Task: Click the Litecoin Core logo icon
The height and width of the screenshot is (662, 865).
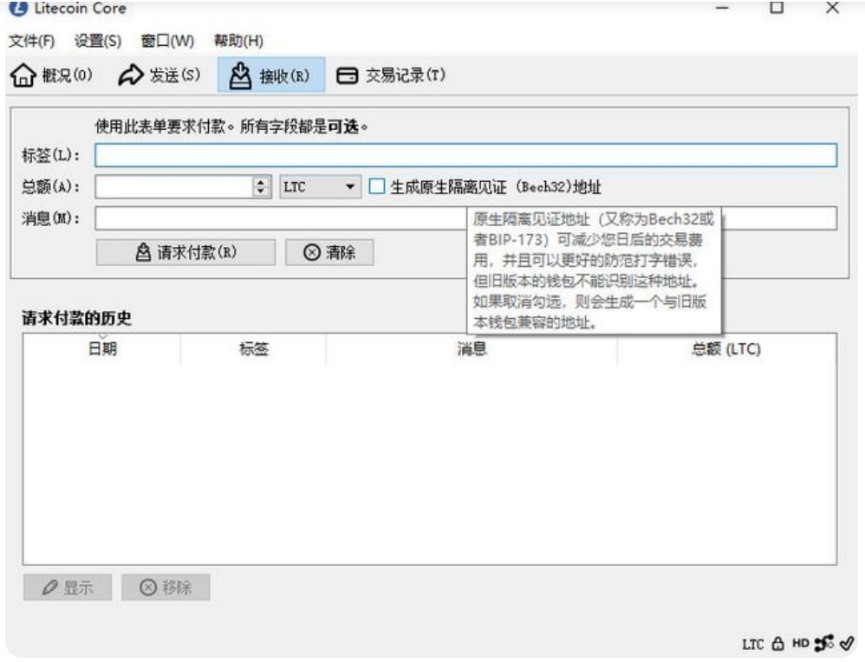Action: tap(18, 8)
